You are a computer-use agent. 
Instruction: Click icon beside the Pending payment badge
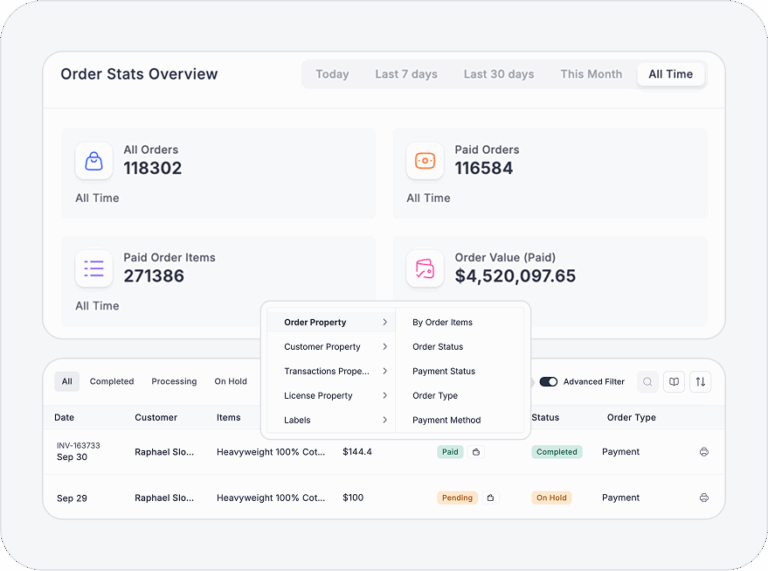(x=490, y=498)
